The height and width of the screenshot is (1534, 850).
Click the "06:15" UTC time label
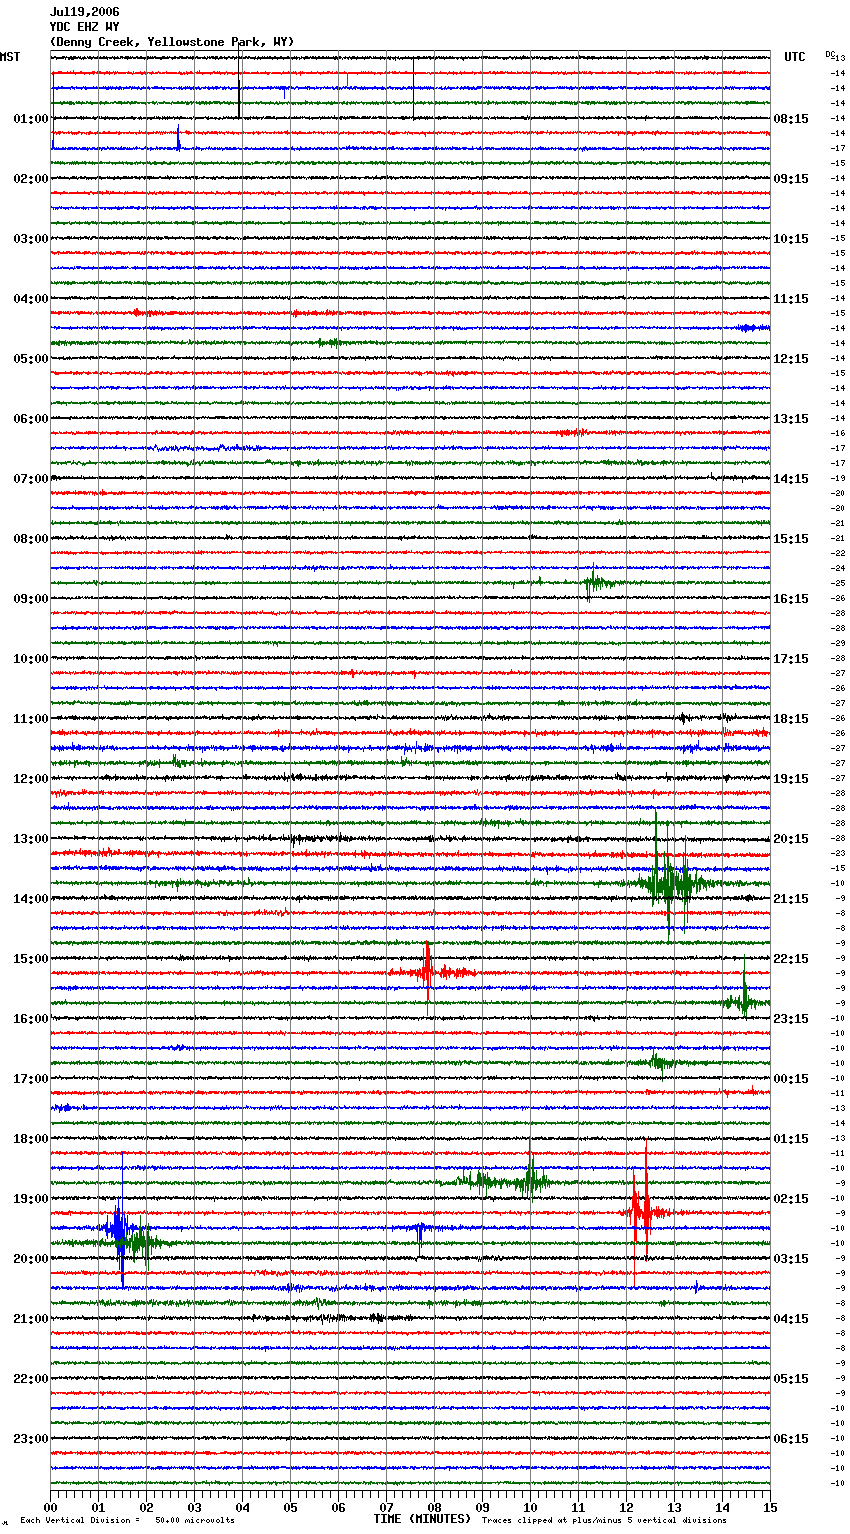791,1439
